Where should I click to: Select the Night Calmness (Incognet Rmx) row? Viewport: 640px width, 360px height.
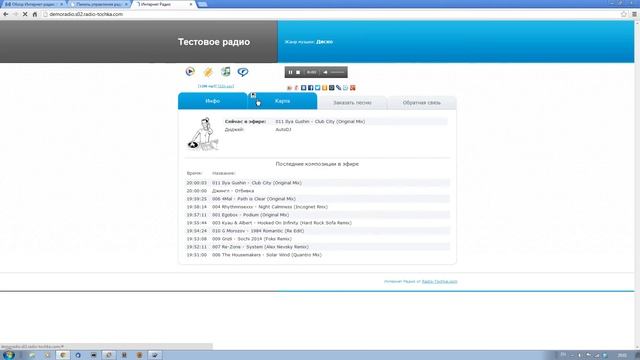(x=318, y=207)
